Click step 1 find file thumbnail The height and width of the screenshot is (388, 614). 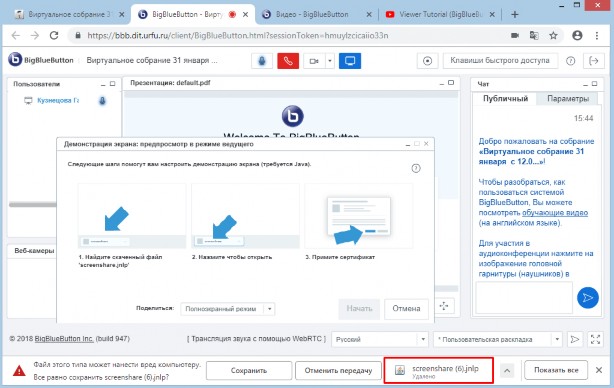(132, 217)
